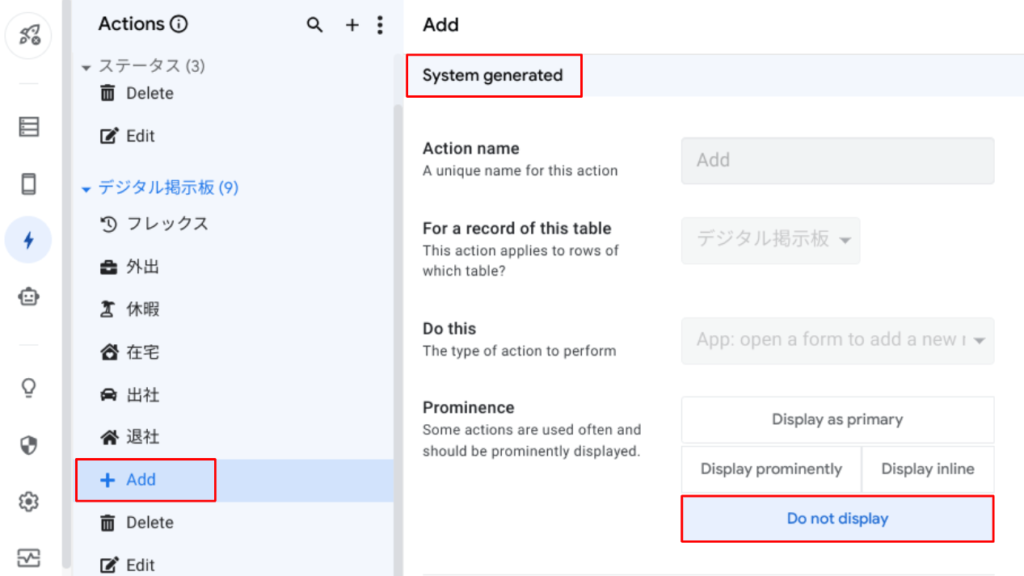The width and height of the screenshot is (1024, 576).
Task: Collapse the デジタル掲示板 (9) group
Action: [x=86, y=189]
